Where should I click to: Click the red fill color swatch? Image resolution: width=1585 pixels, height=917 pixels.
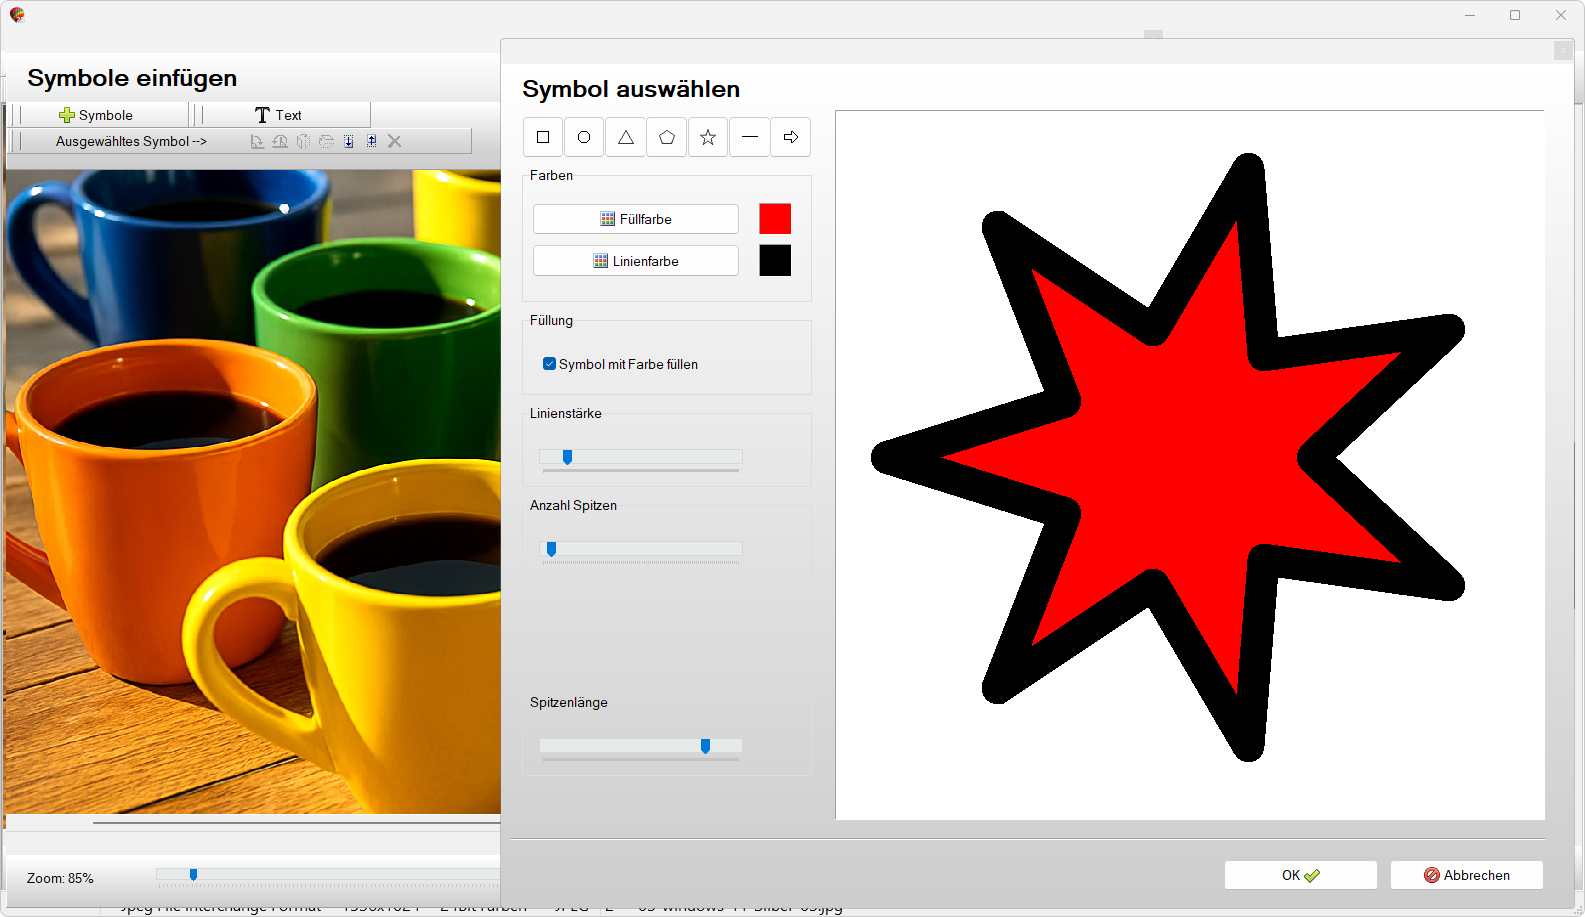(x=775, y=219)
